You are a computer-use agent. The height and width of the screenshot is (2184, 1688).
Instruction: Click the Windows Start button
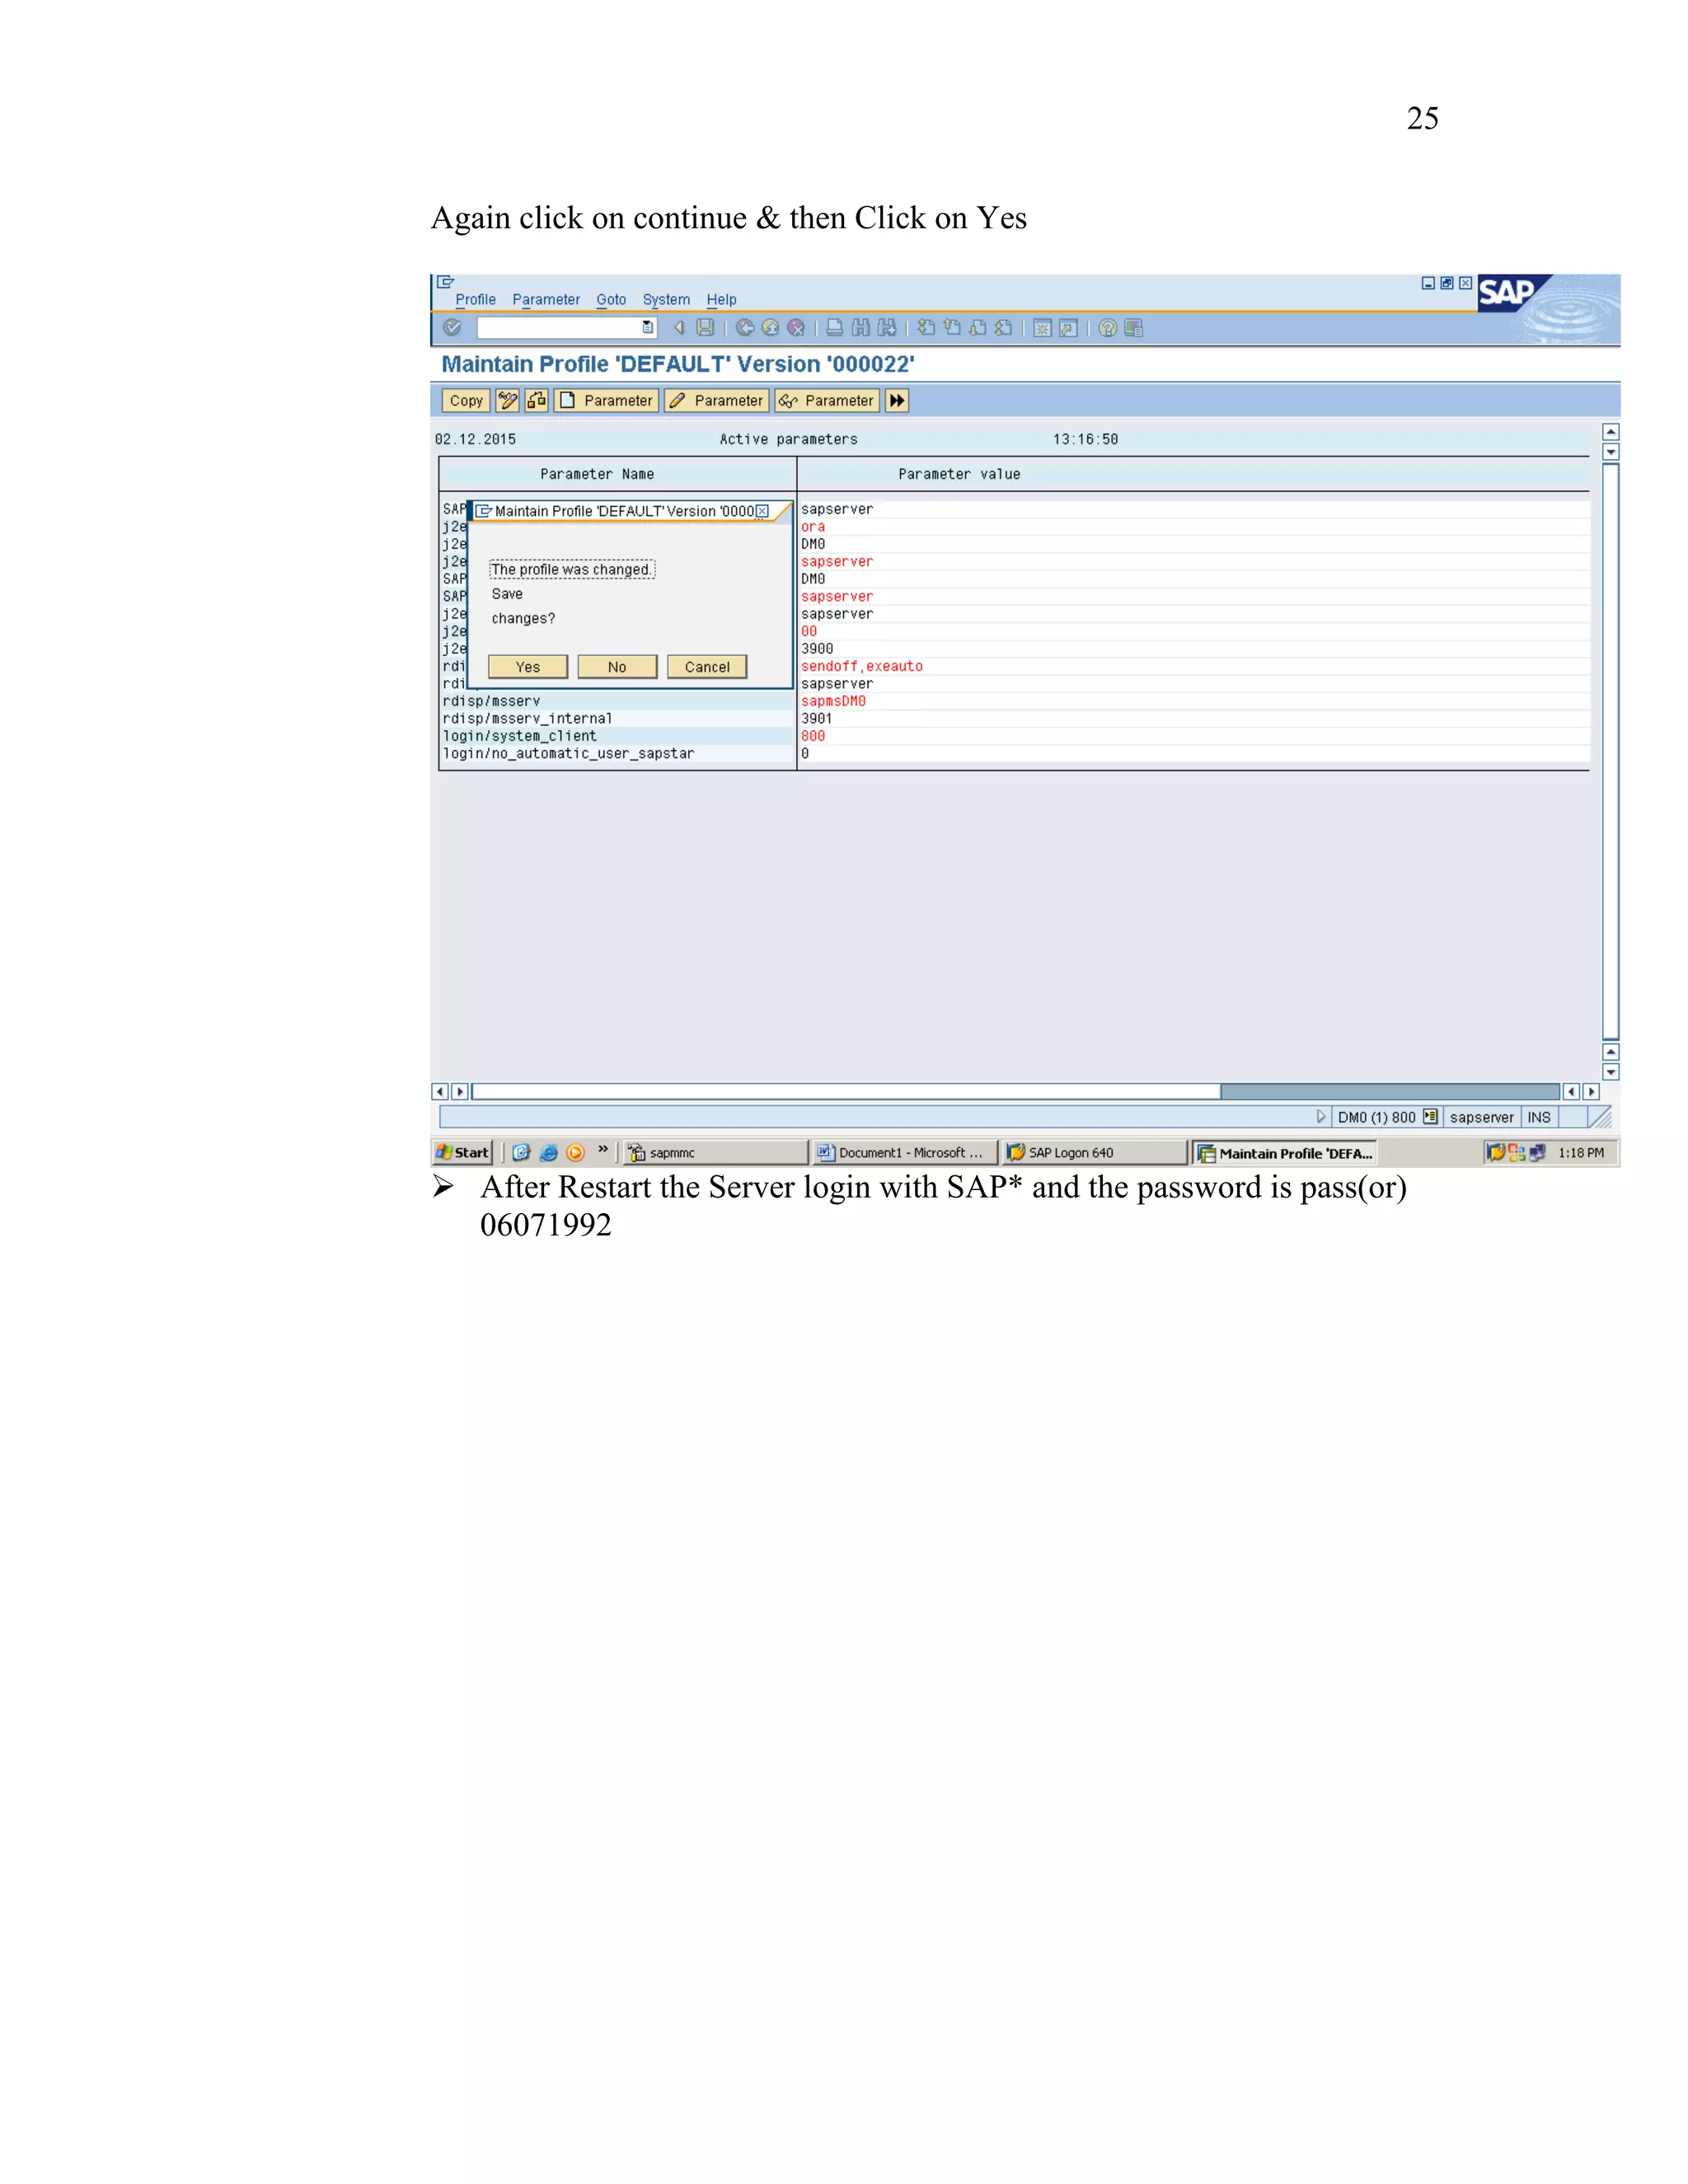click(x=462, y=1152)
